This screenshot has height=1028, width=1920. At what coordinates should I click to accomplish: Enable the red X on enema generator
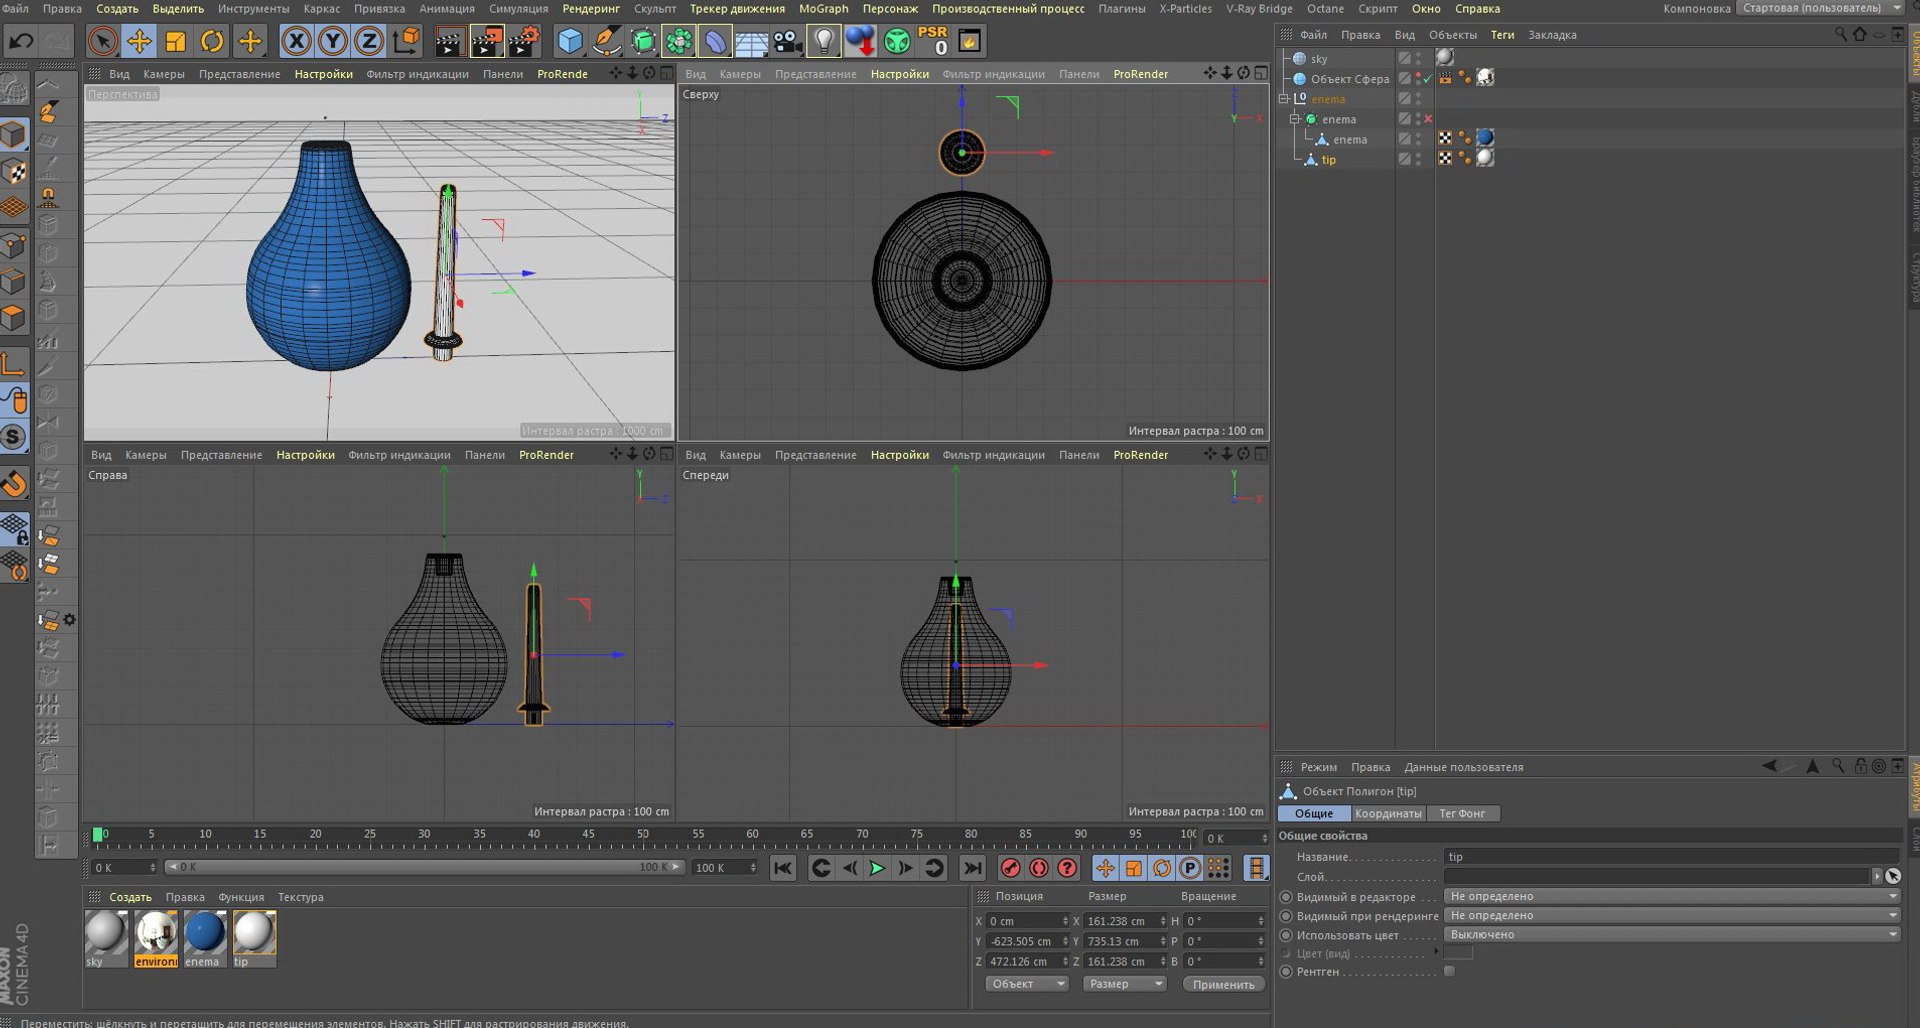pyautogui.click(x=1428, y=119)
